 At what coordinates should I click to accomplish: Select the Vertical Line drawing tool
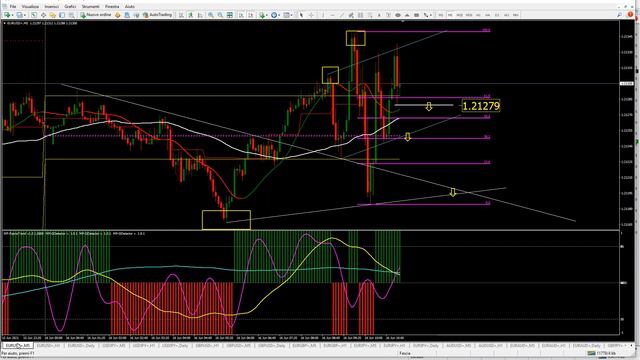pyautogui.click(x=323, y=15)
